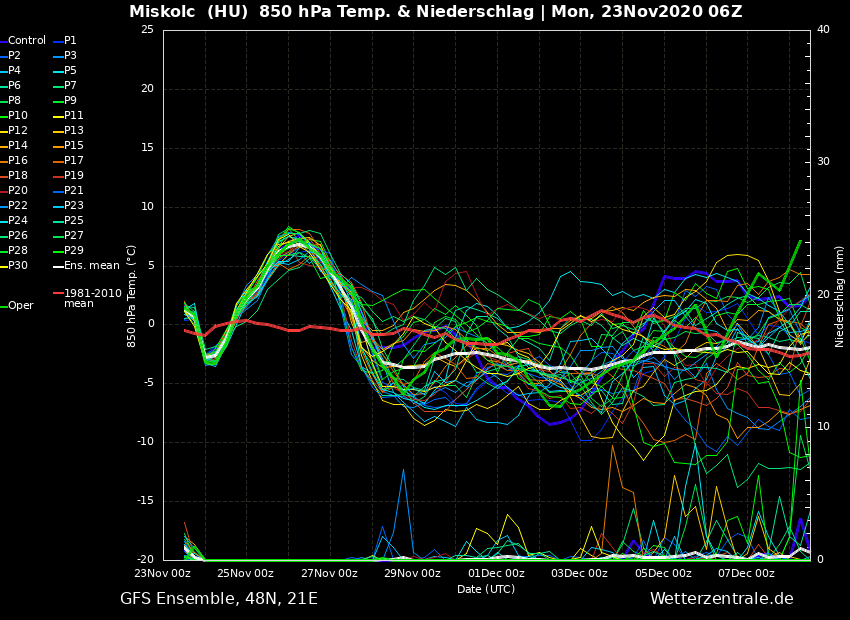This screenshot has height=620, width=850.
Task: Select the P1 legend label
Action: [70, 41]
